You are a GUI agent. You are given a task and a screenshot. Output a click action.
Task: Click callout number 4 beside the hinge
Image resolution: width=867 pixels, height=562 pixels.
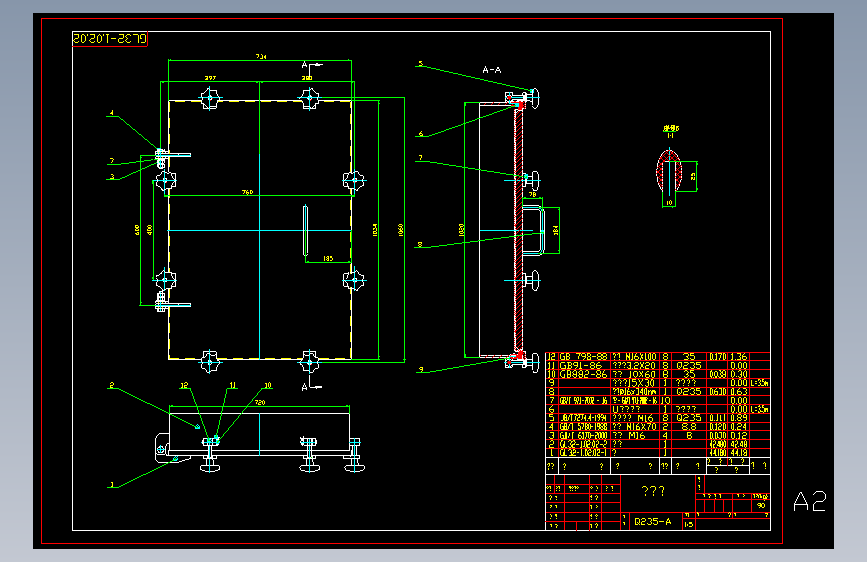(112, 113)
